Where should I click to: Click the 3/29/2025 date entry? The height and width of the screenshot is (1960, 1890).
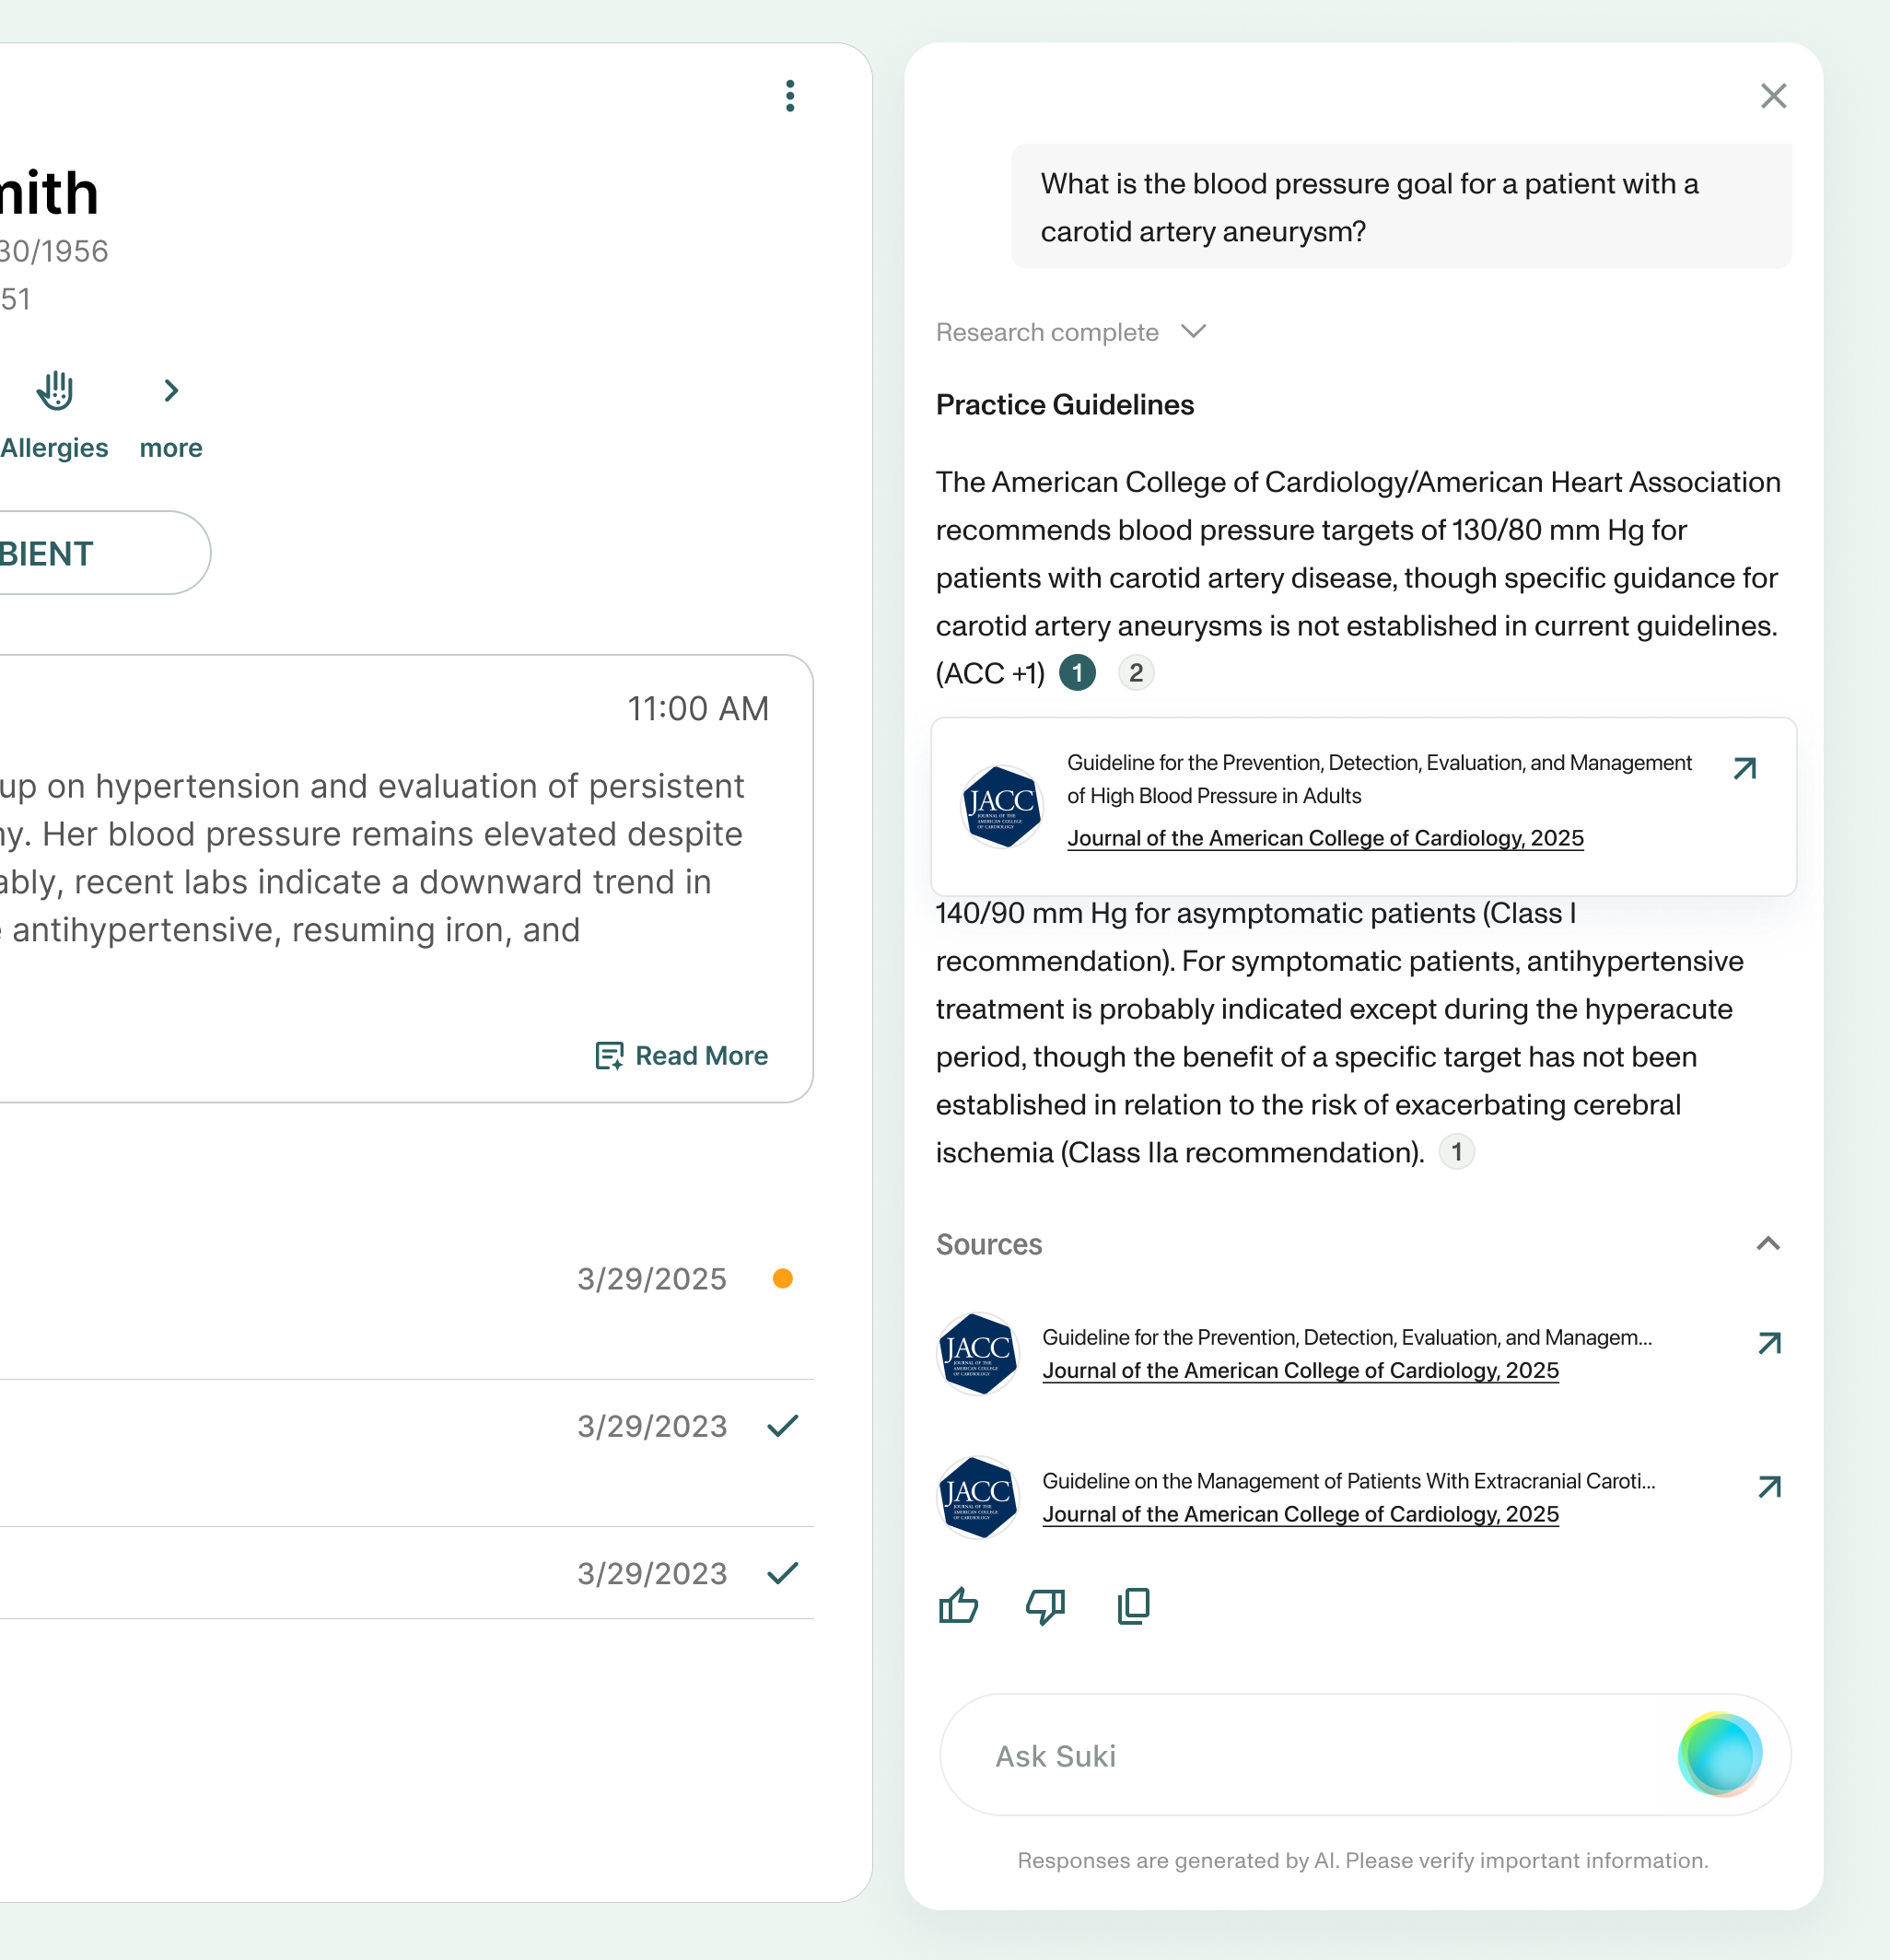click(x=652, y=1279)
